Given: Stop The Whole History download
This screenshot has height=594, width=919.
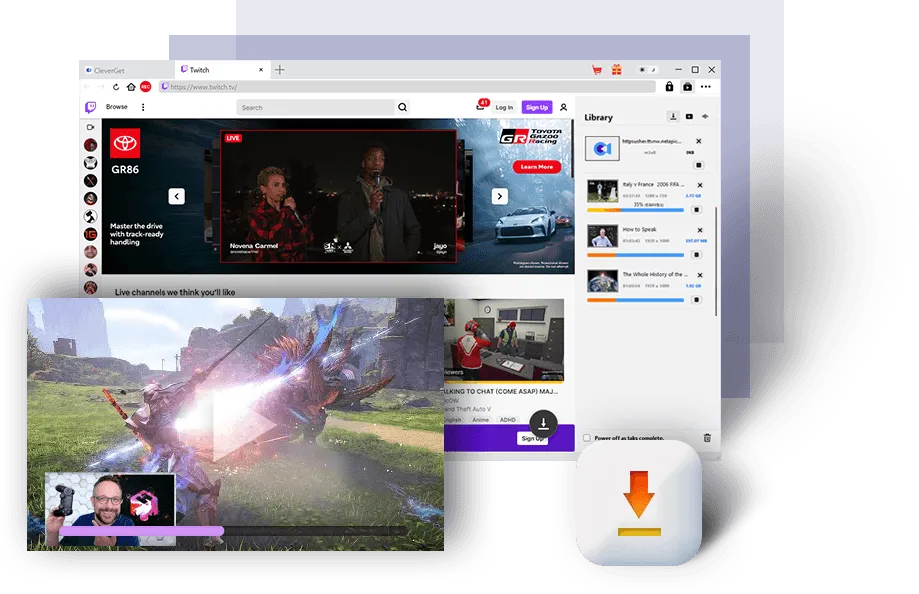Looking at the screenshot, I should coord(696,300).
